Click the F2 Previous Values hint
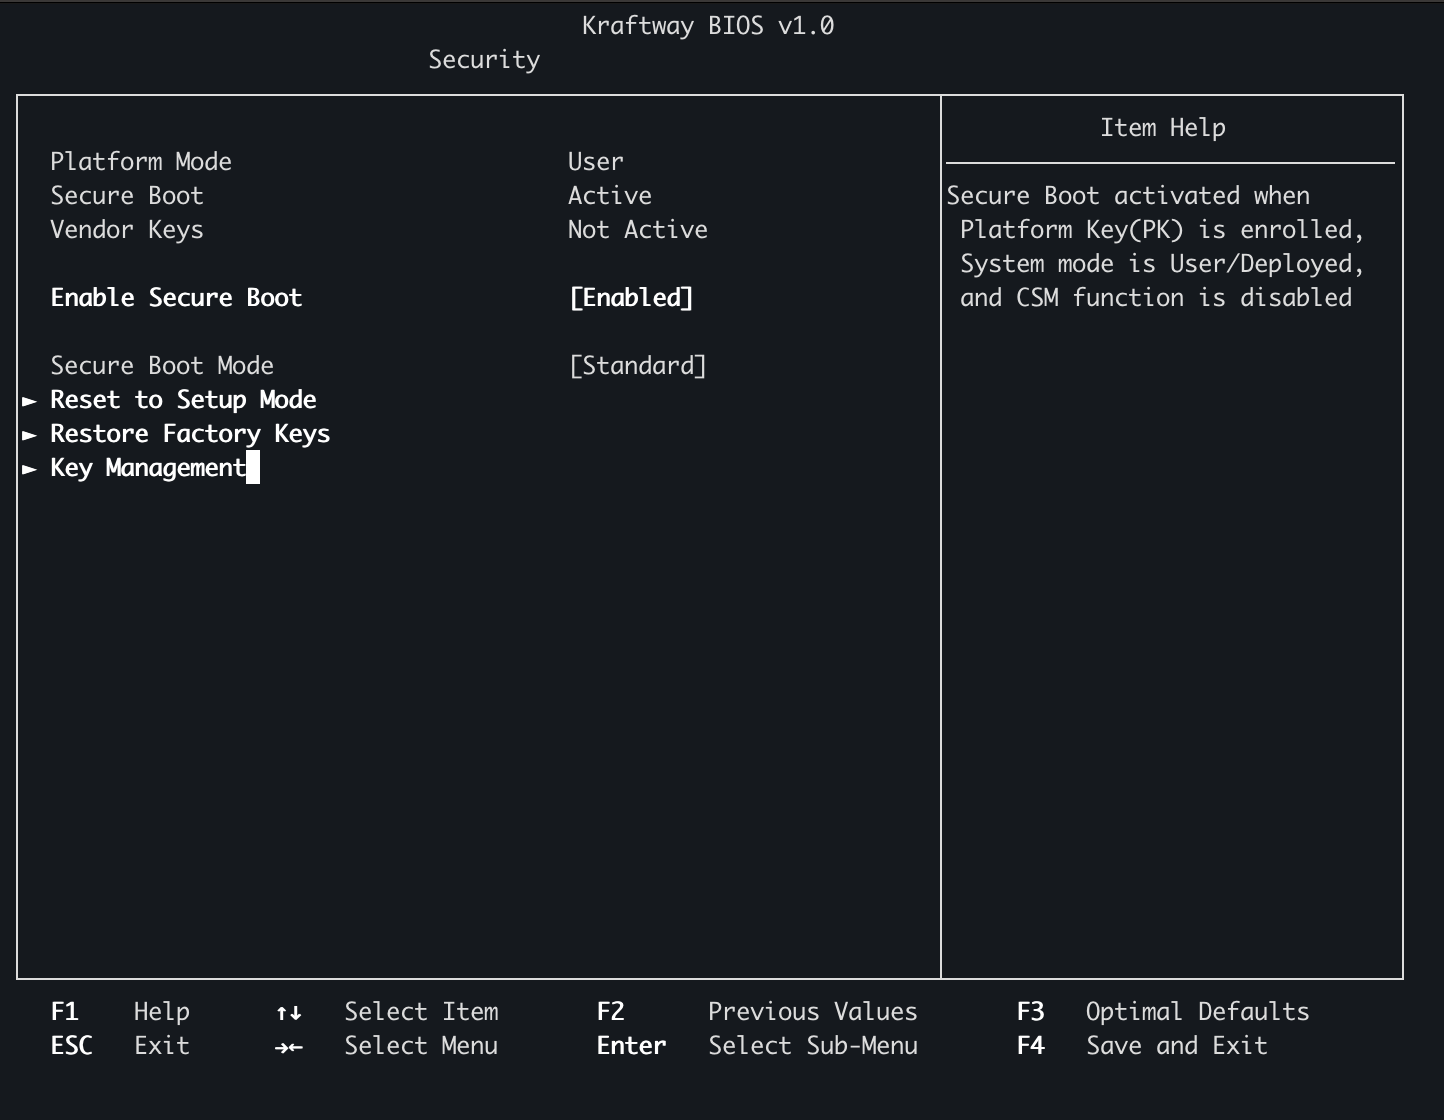1444x1120 pixels. 757,1012
